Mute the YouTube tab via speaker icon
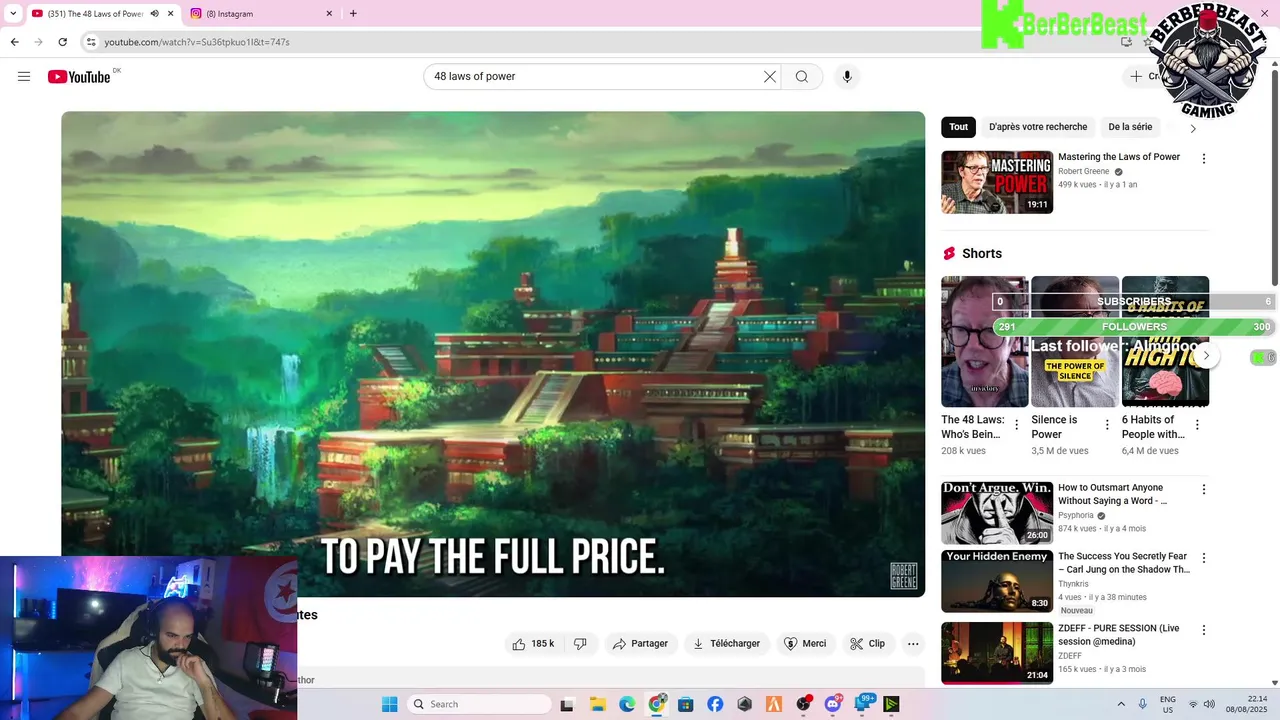 coord(154,14)
